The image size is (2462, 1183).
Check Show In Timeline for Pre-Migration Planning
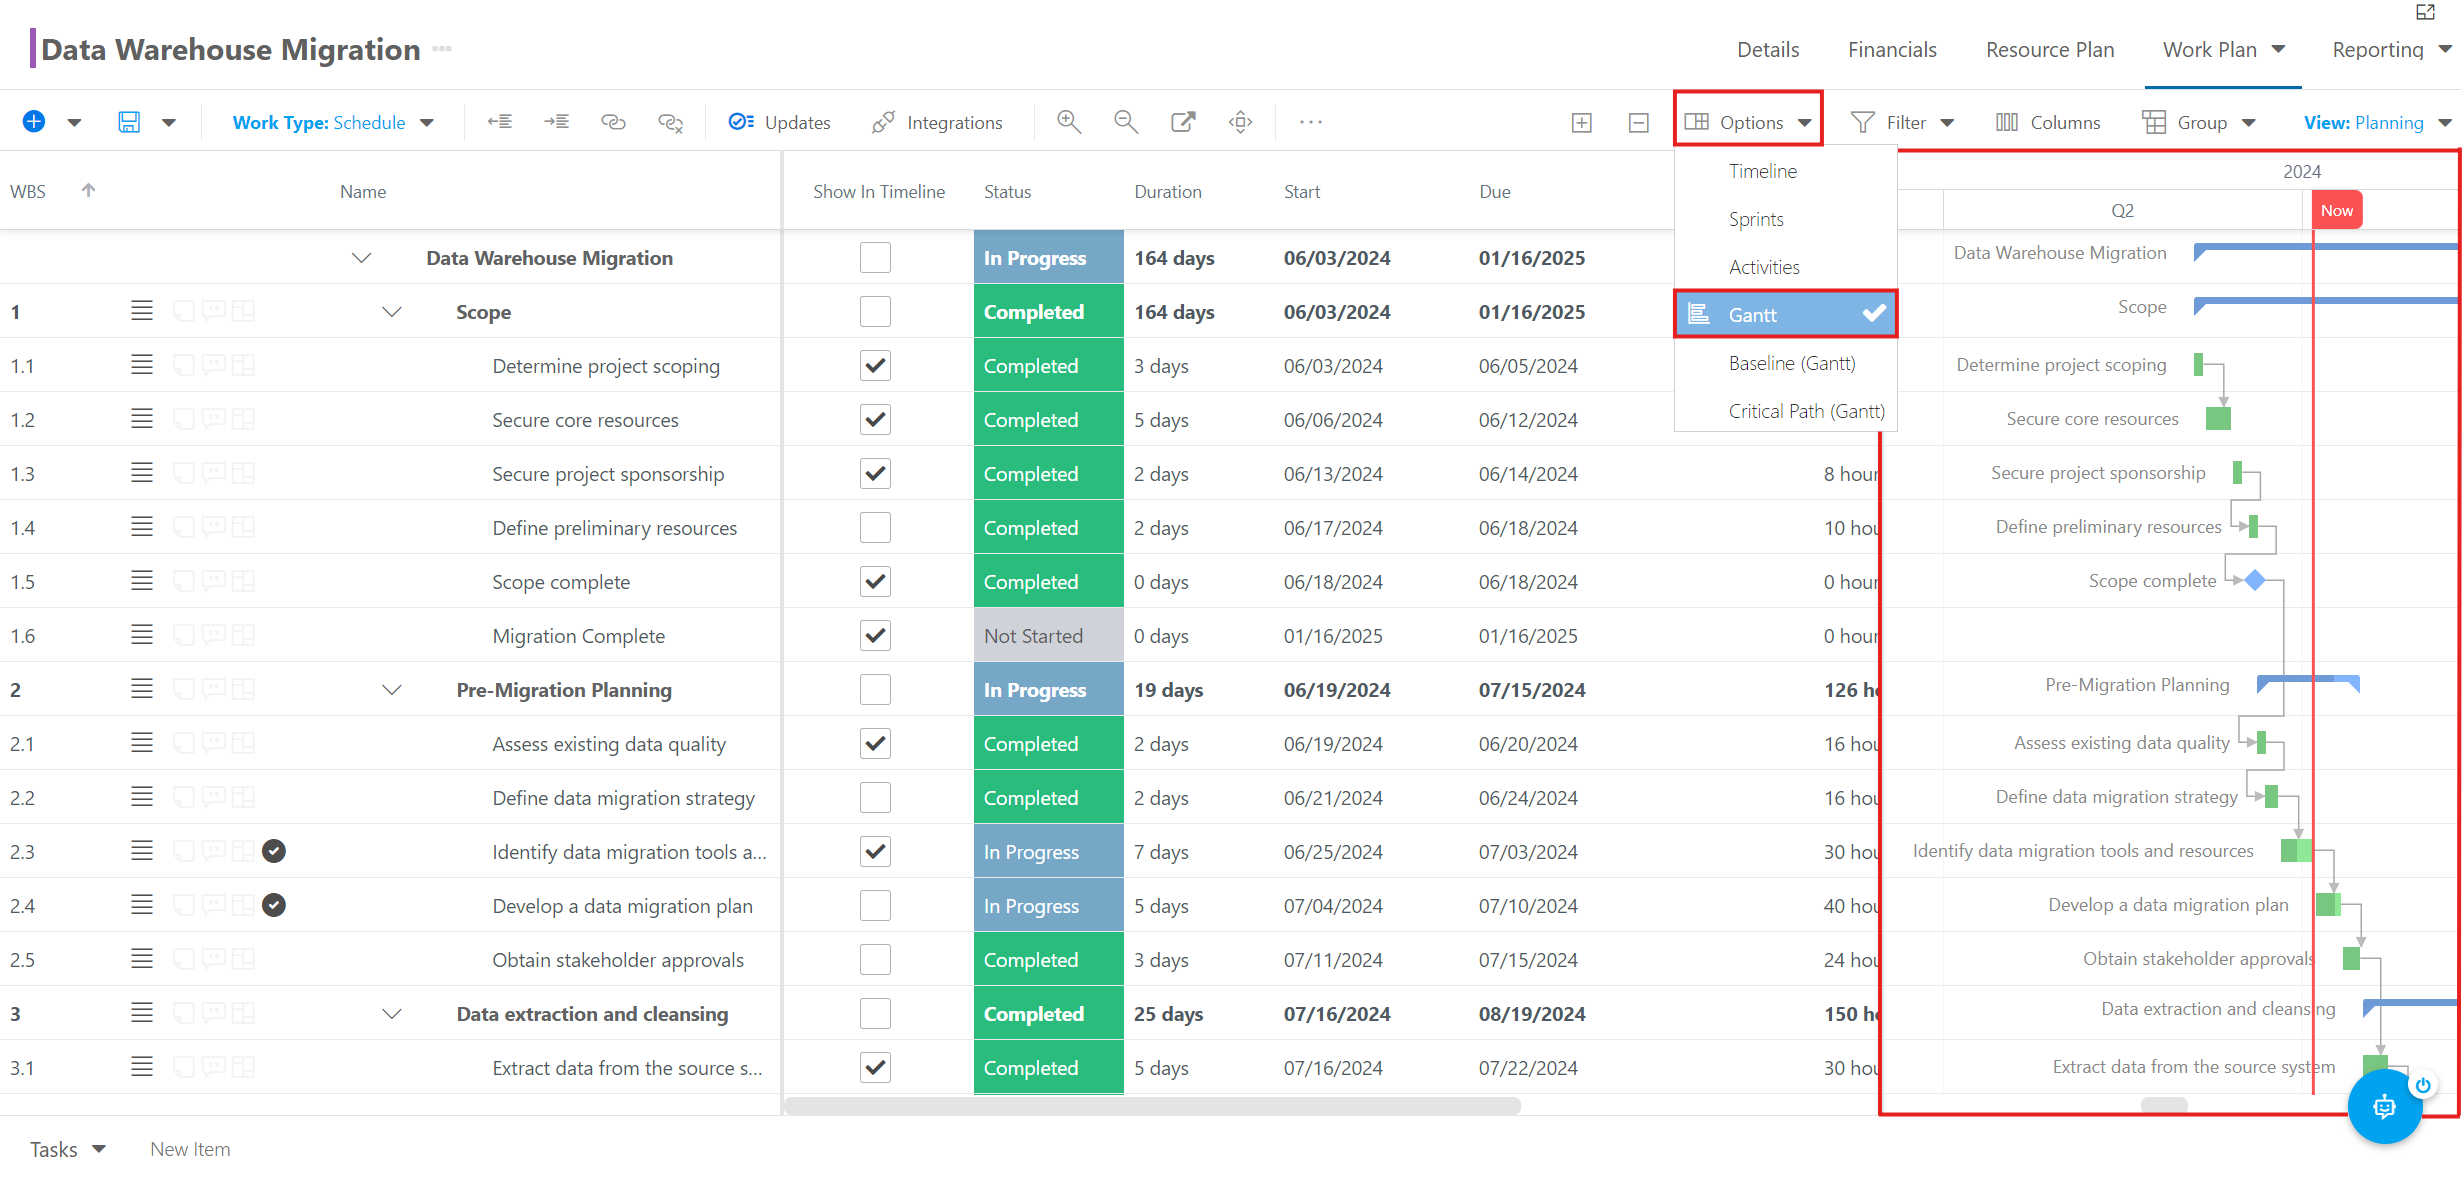coord(875,689)
